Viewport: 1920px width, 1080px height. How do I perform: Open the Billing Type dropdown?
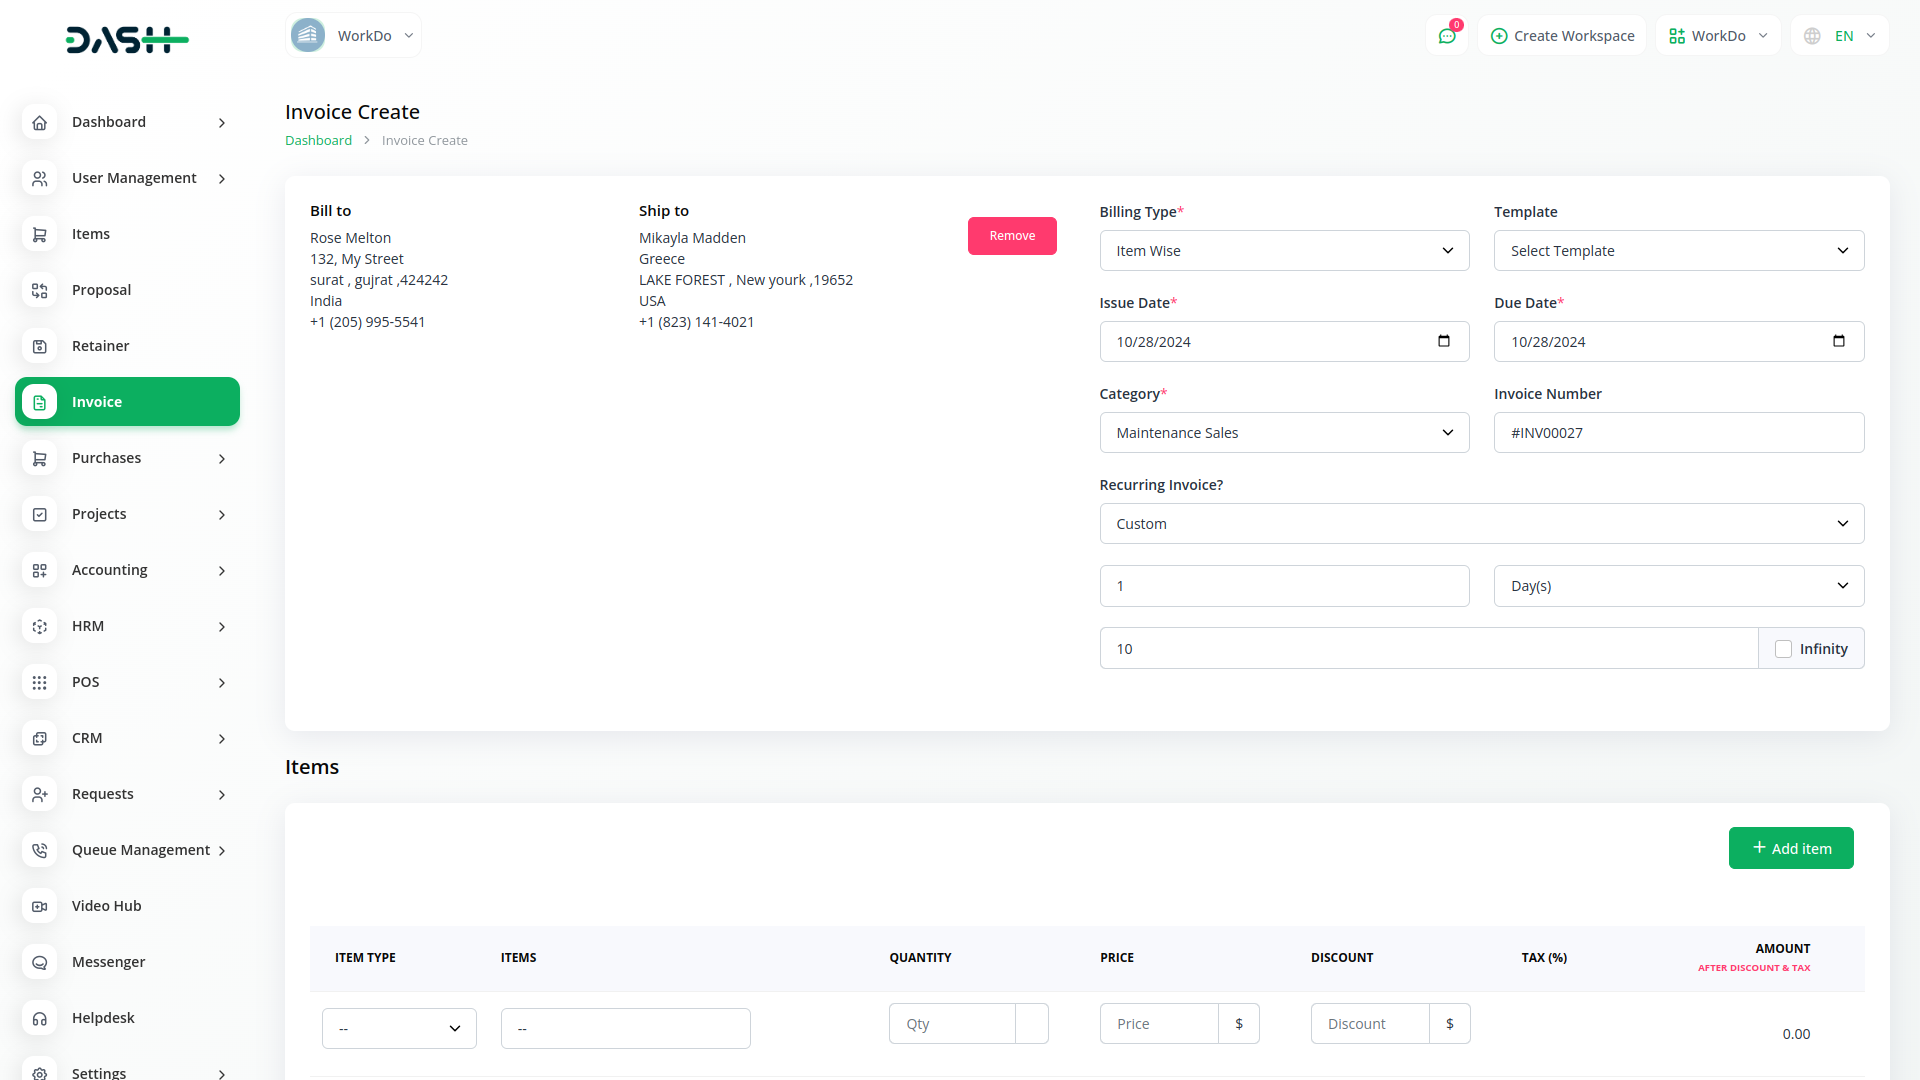click(x=1284, y=251)
